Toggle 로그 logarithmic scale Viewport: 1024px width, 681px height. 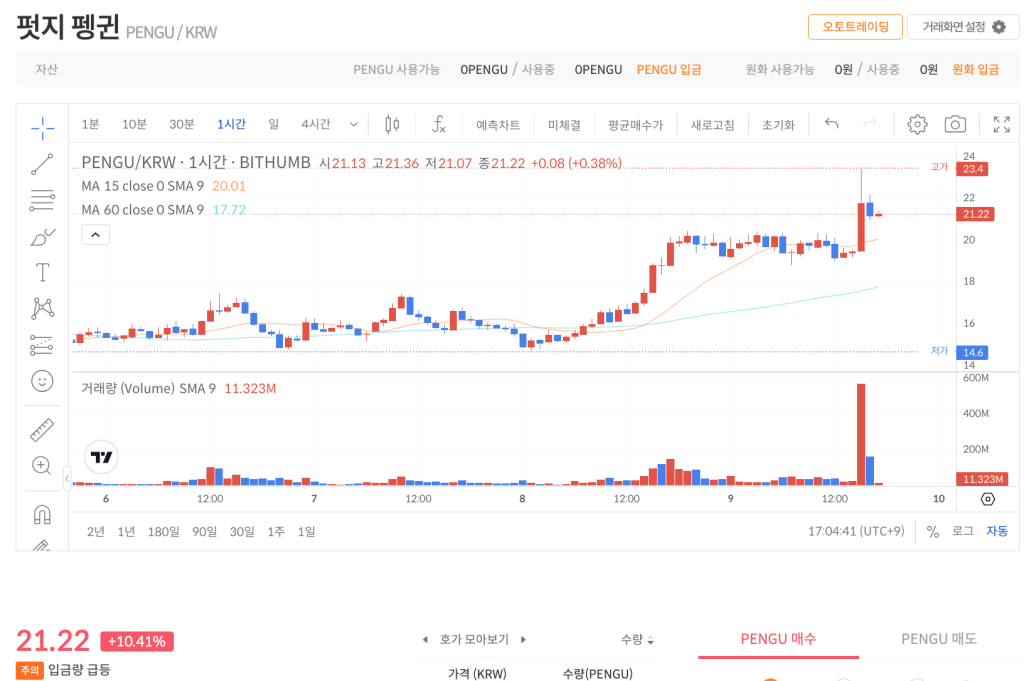click(963, 531)
